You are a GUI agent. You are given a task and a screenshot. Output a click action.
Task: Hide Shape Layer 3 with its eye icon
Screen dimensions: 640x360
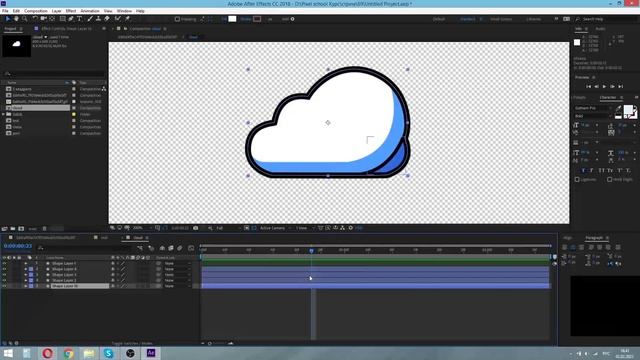click(x=4, y=275)
